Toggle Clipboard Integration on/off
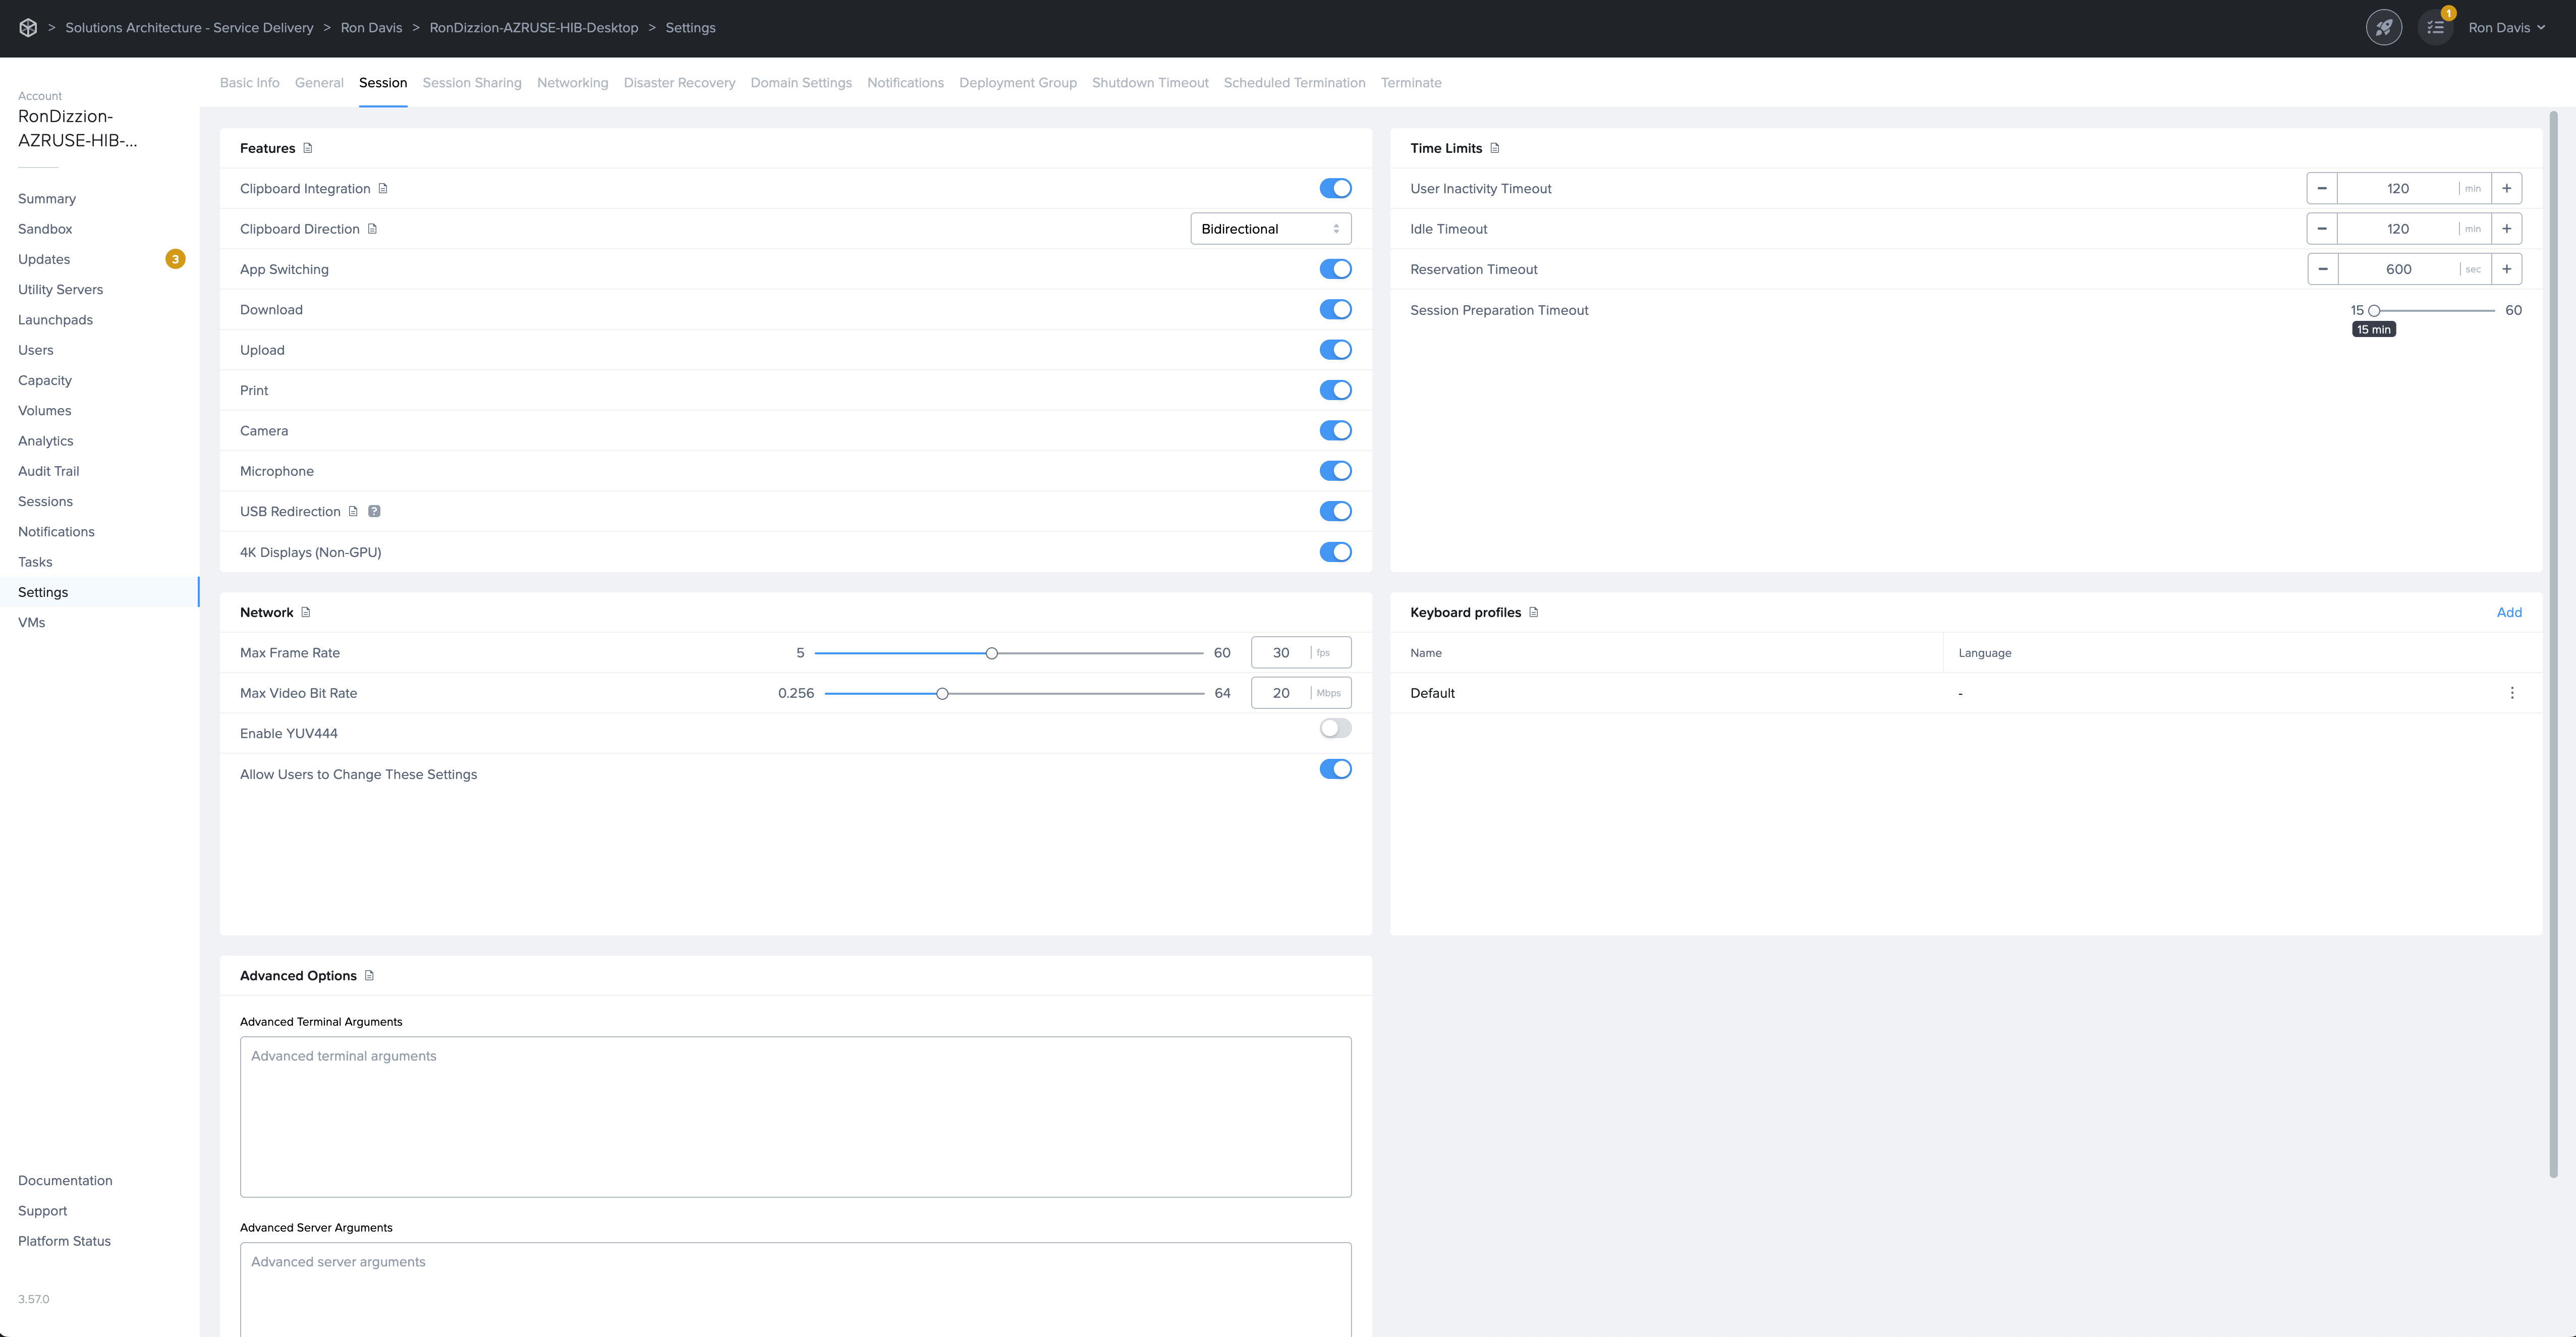Viewport: 2576px width, 1337px height. (x=1336, y=187)
